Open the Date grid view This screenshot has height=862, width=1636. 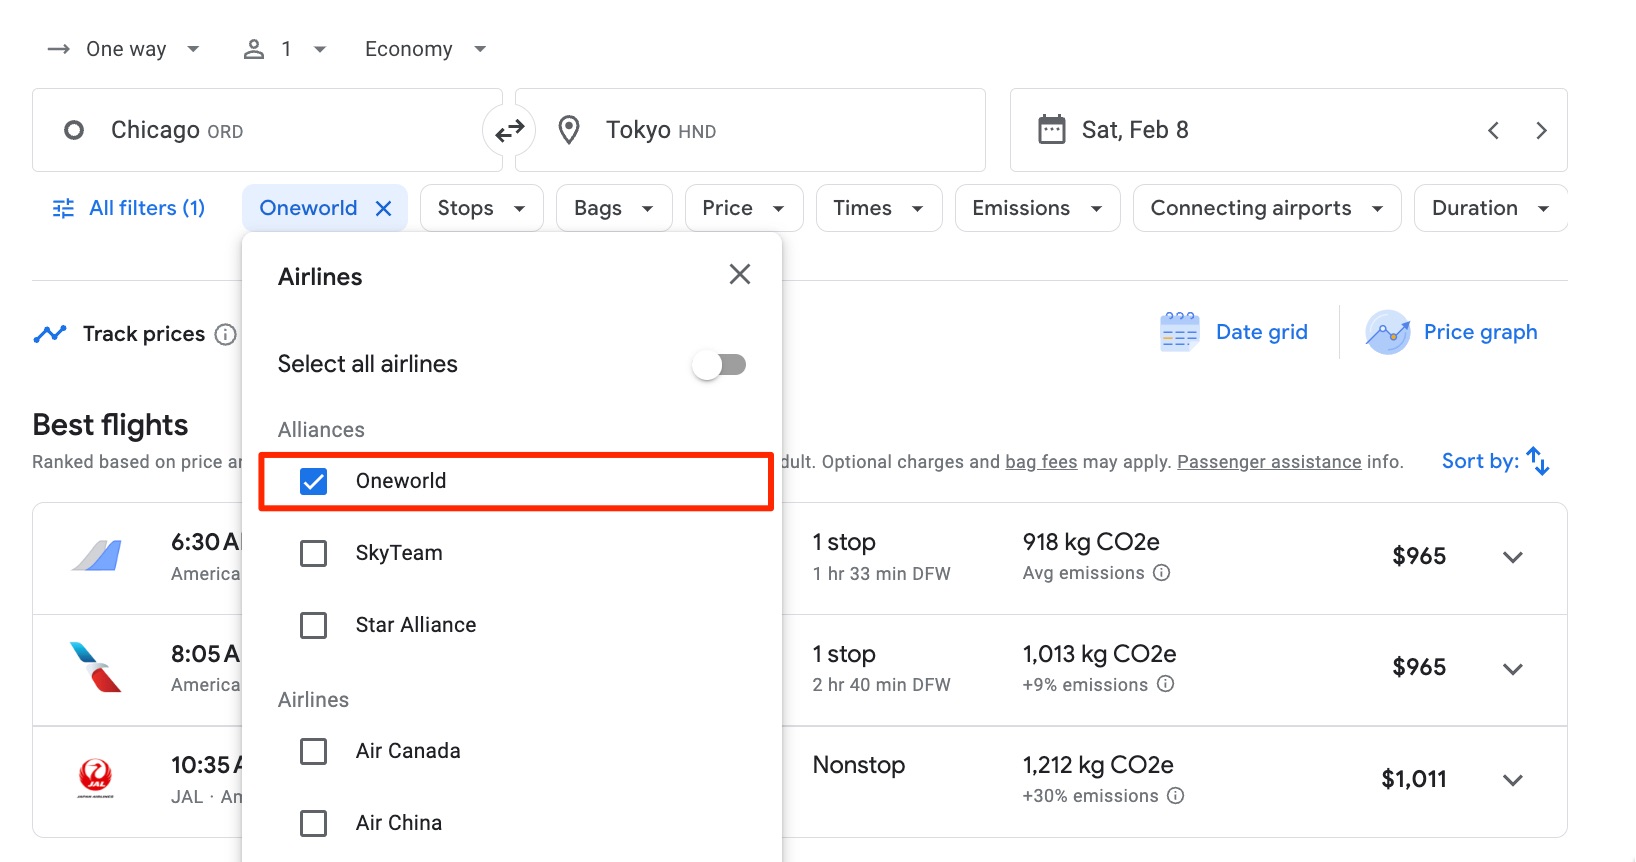coord(1234,332)
